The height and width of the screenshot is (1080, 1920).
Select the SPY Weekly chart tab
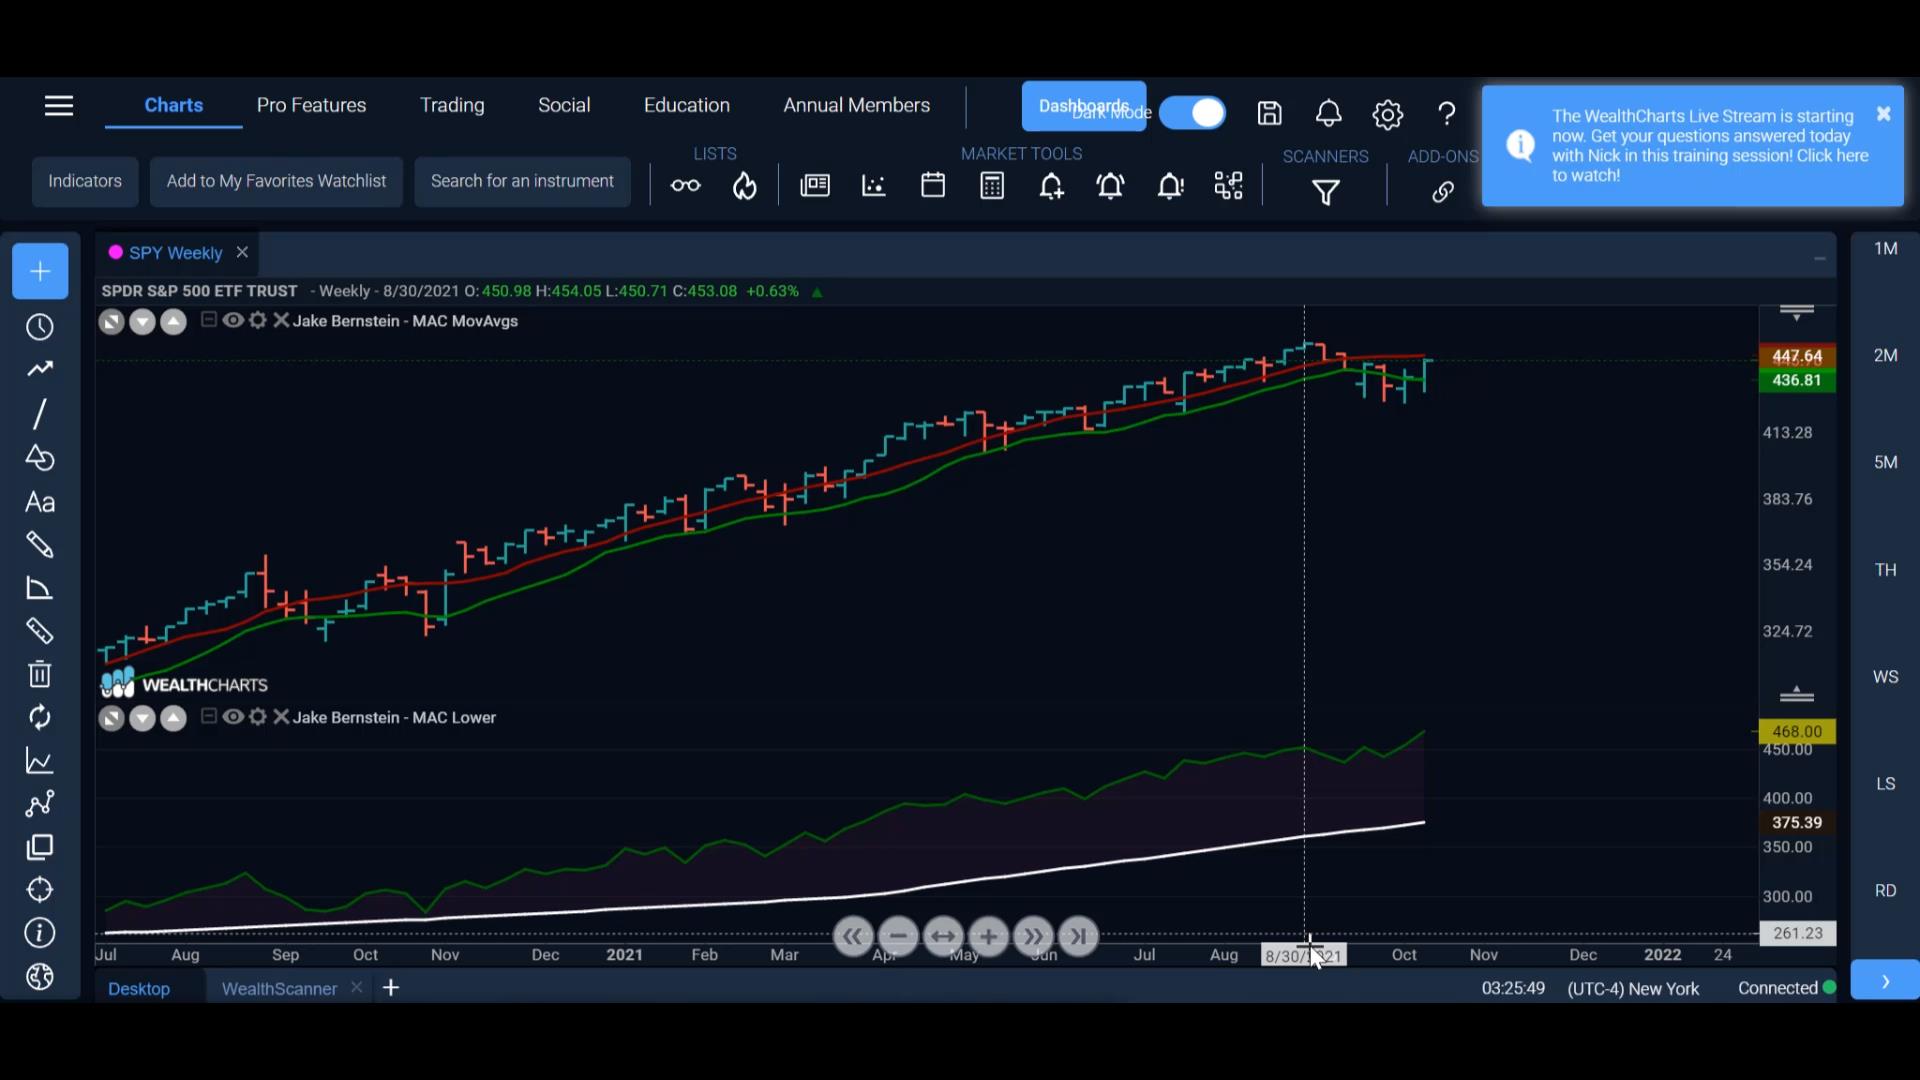pyautogui.click(x=175, y=253)
